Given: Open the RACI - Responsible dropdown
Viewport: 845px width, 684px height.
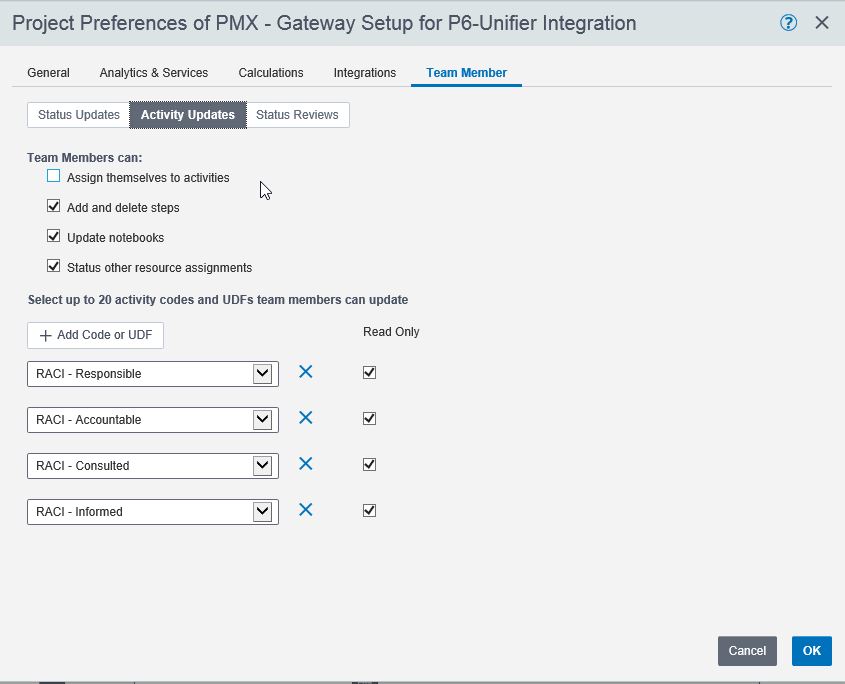Looking at the screenshot, I should [x=262, y=374].
